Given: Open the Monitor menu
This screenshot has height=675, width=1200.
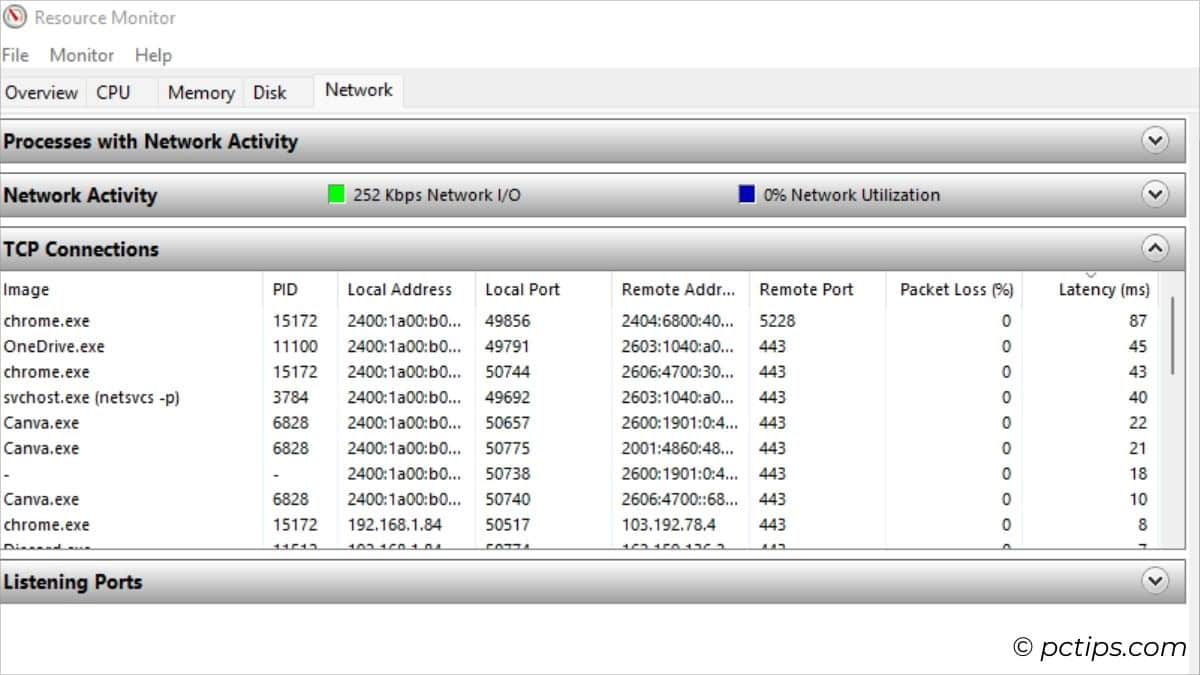Looking at the screenshot, I should [x=81, y=55].
